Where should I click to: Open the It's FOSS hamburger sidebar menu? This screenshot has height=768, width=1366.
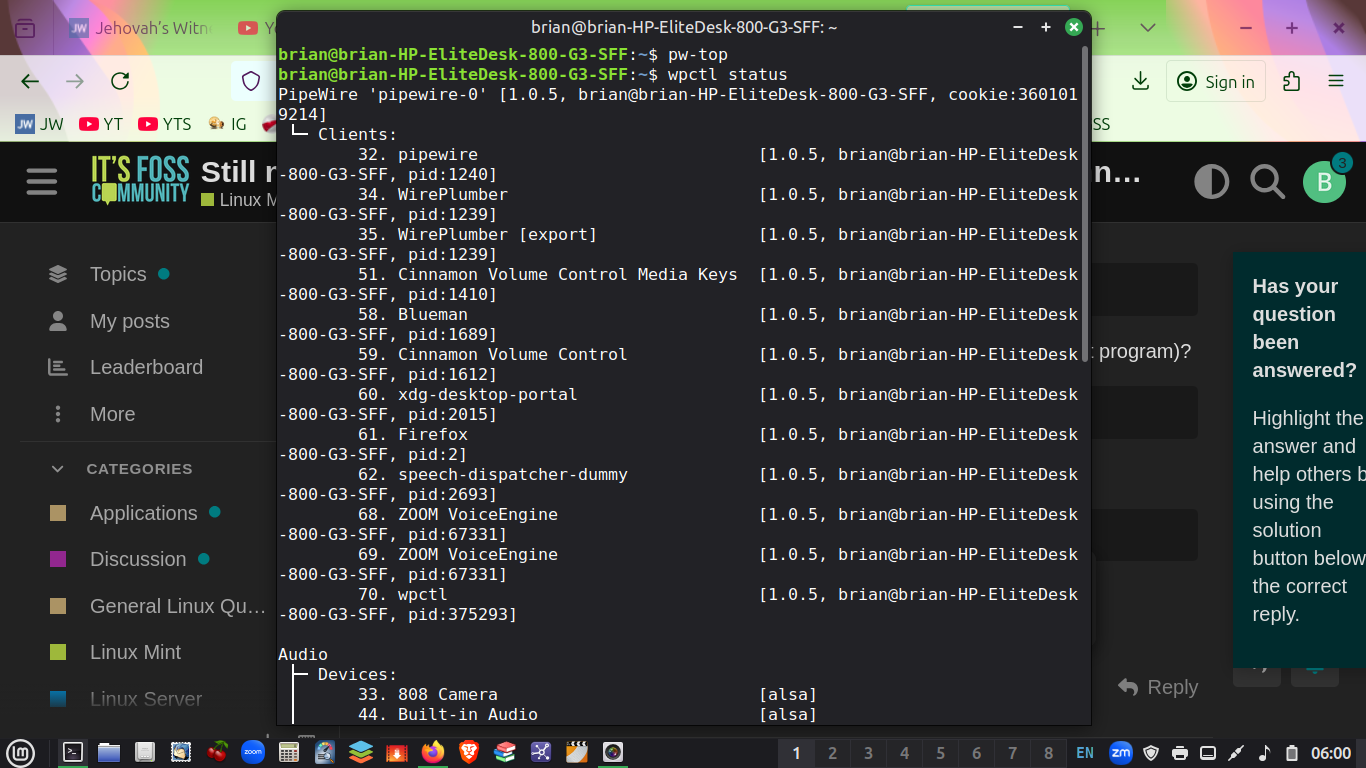(42, 182)
